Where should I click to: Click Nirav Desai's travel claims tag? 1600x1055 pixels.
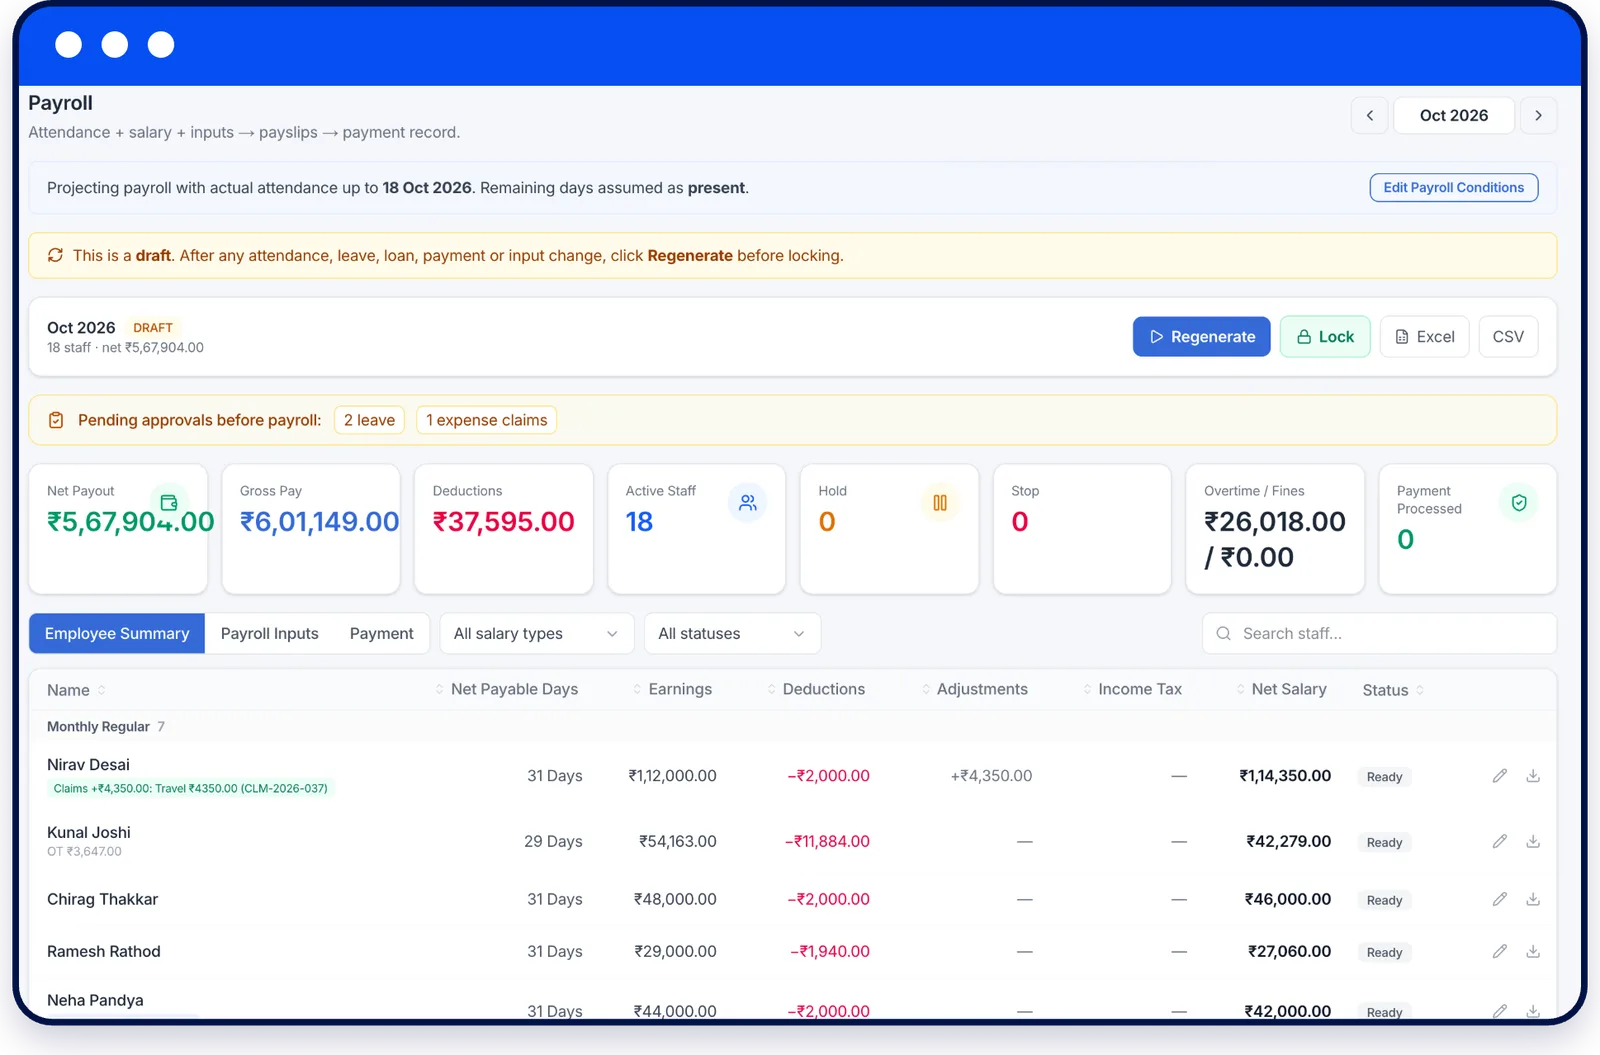(x=191, y=789)
